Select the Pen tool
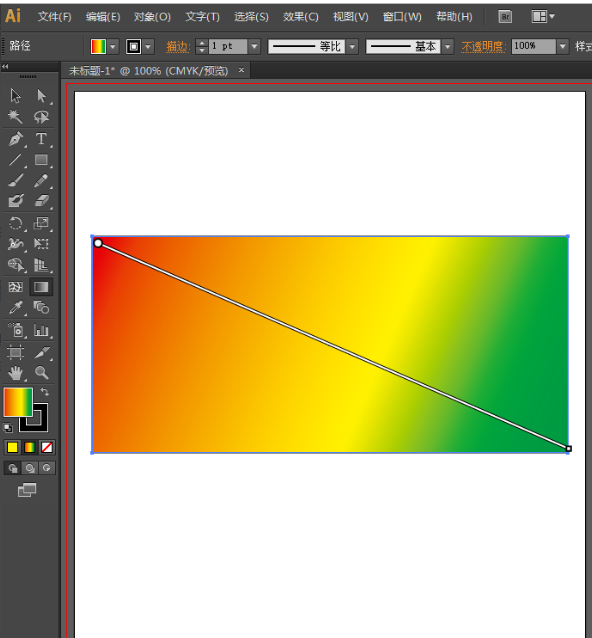 coord(15,139)
